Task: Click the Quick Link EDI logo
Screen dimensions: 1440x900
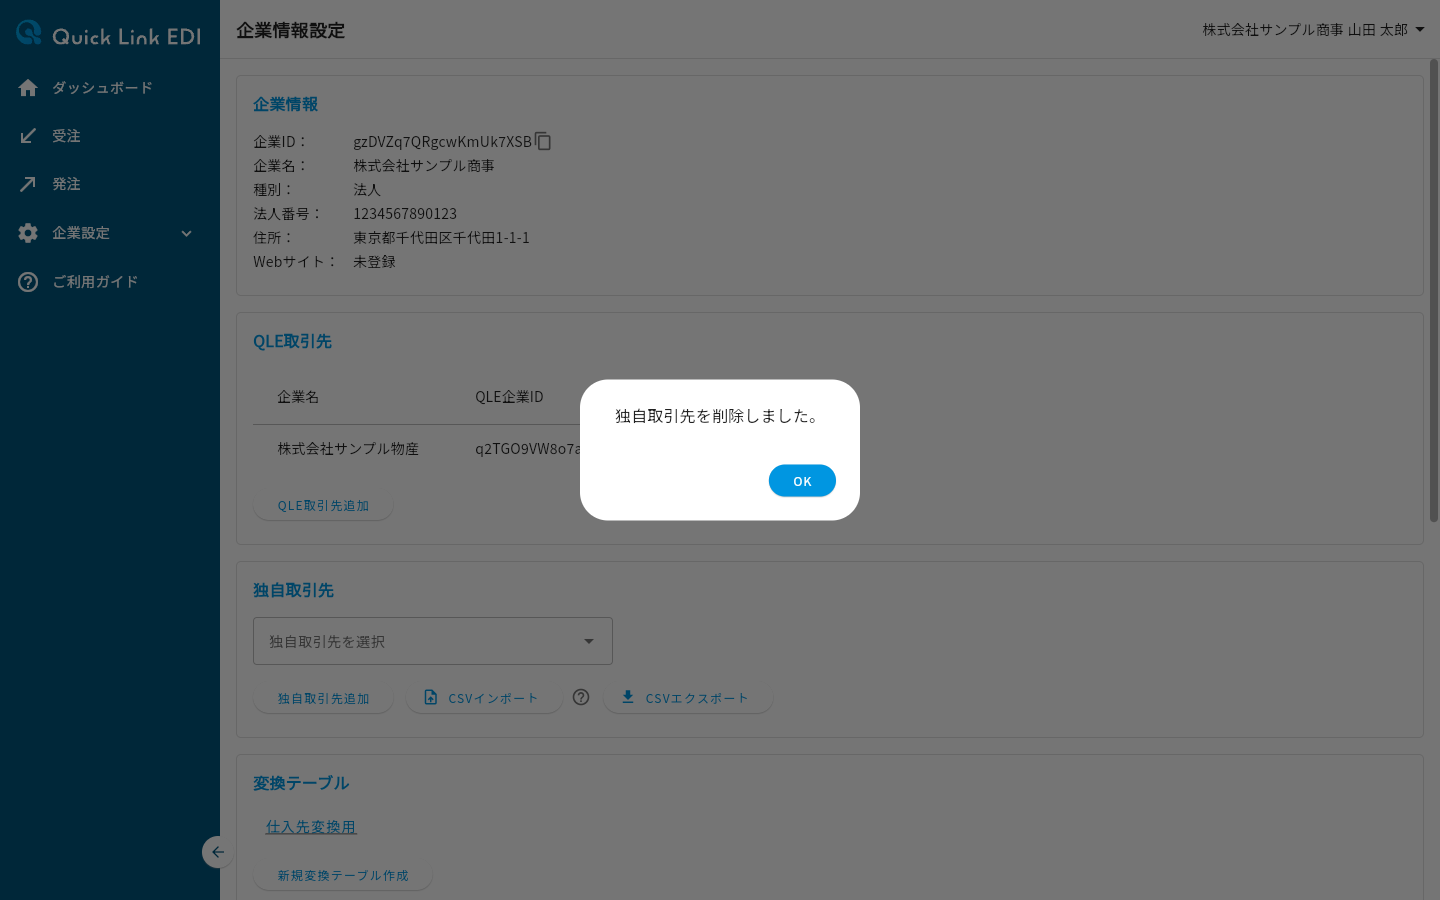Action: pos(109,35)
